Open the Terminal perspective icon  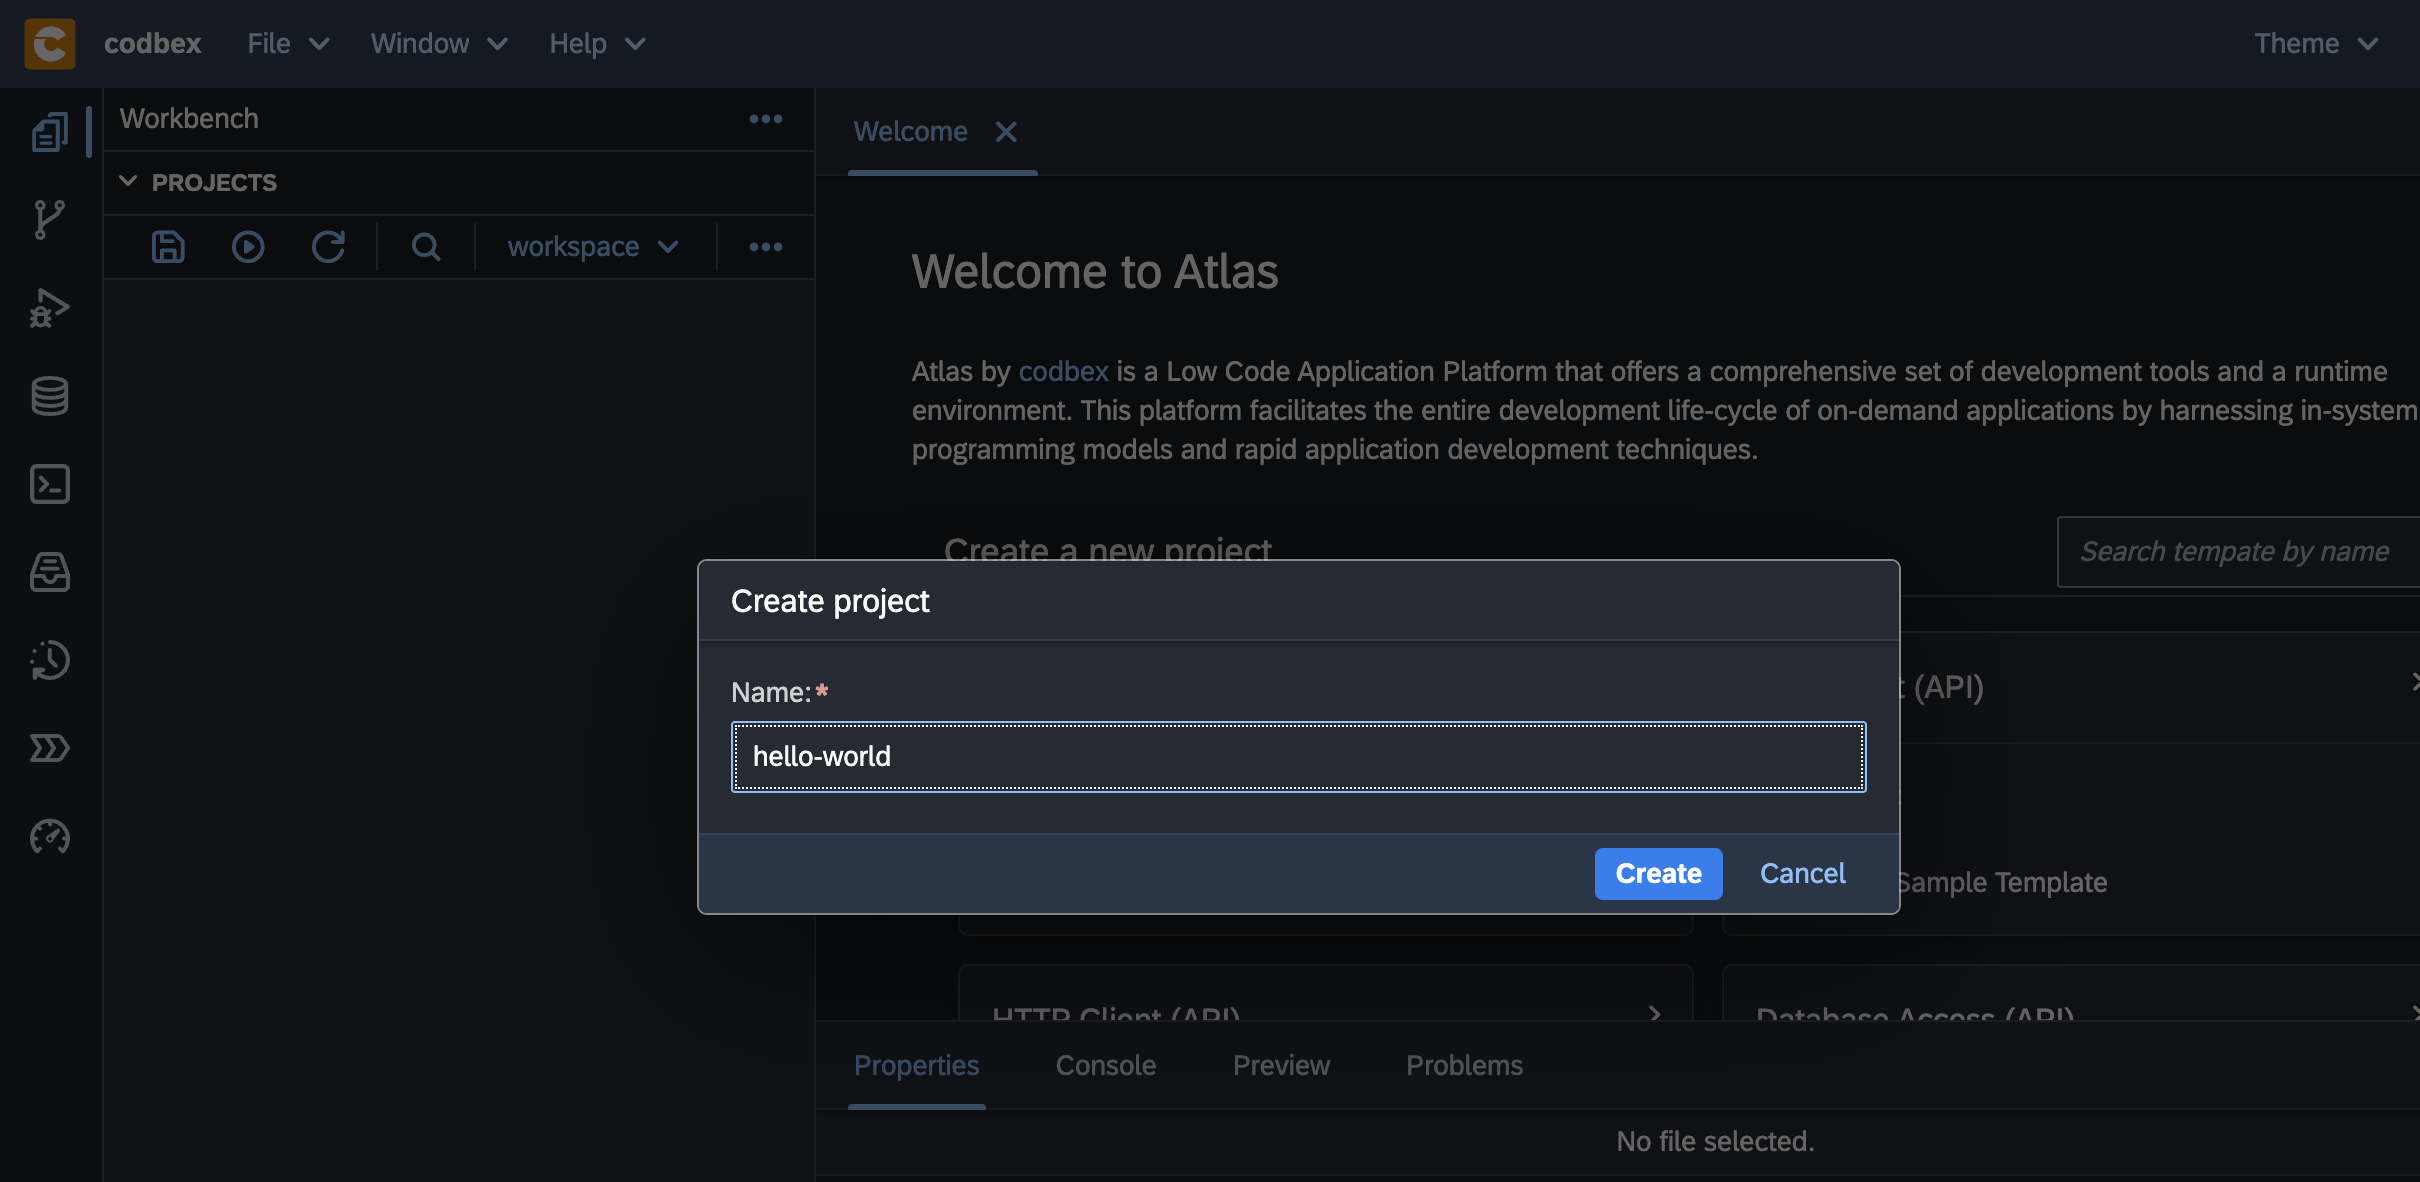(x=49, y=484)
